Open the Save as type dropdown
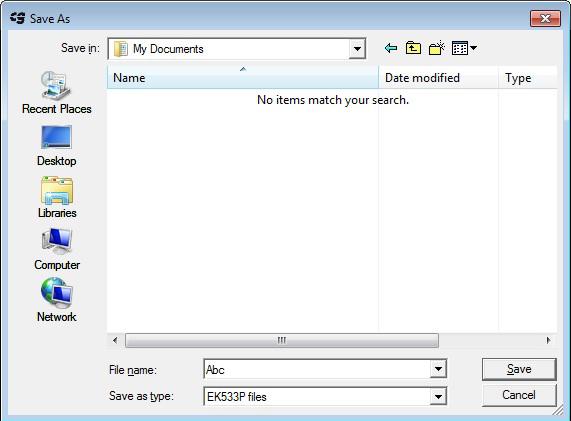The width and height of the screenshot is (571, 421). 438,396
